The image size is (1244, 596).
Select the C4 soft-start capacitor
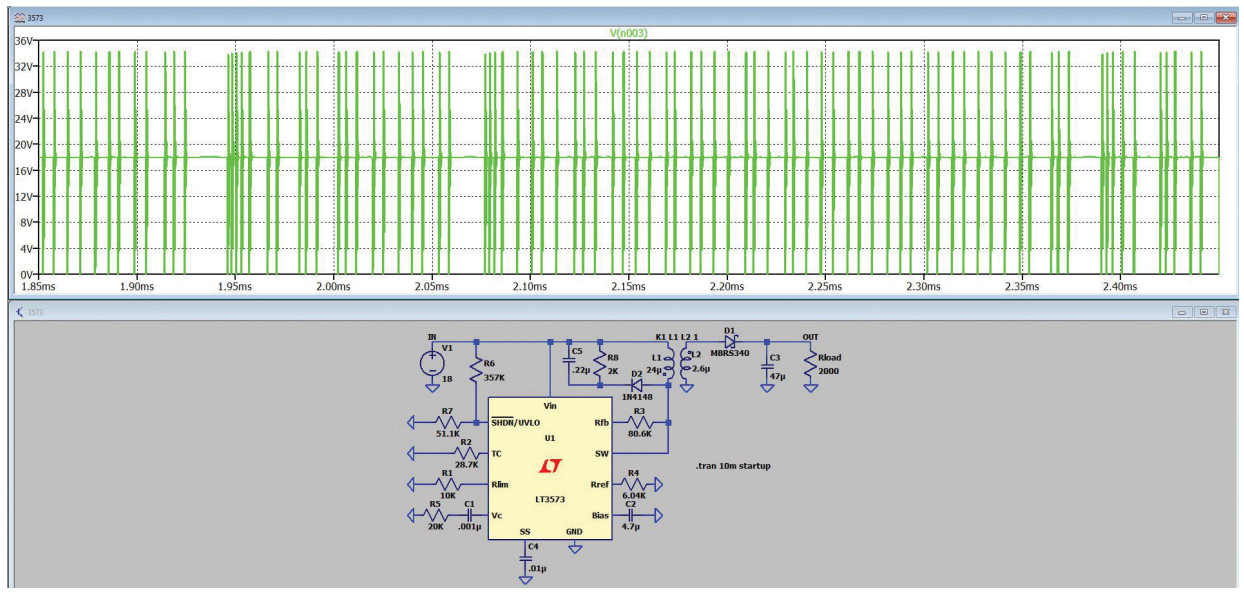pyautogui.click(x=525, y=561)
